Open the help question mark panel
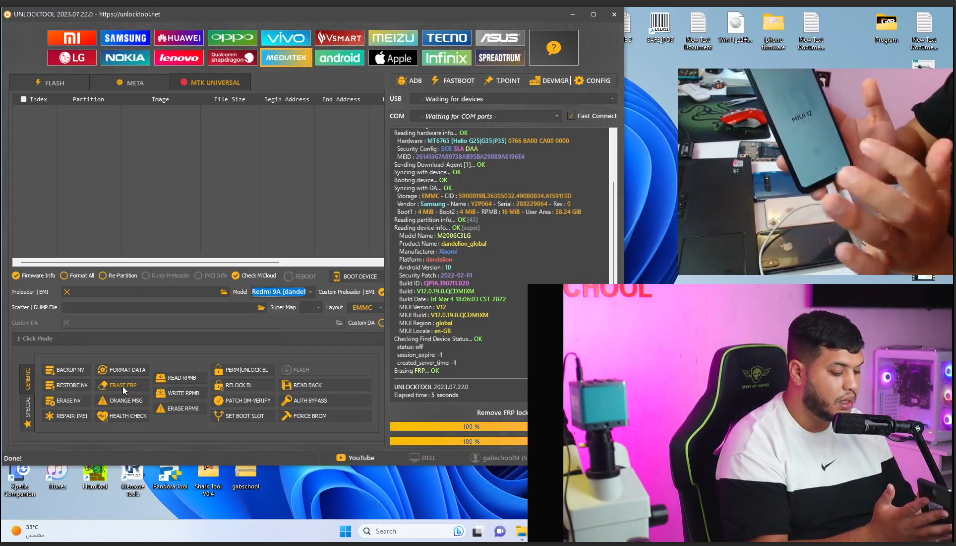 pos(554,48)
